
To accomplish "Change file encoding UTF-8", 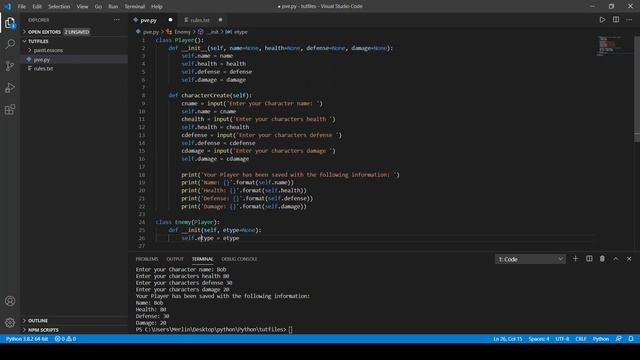I will pyautogui.click(x=562, y=339).
